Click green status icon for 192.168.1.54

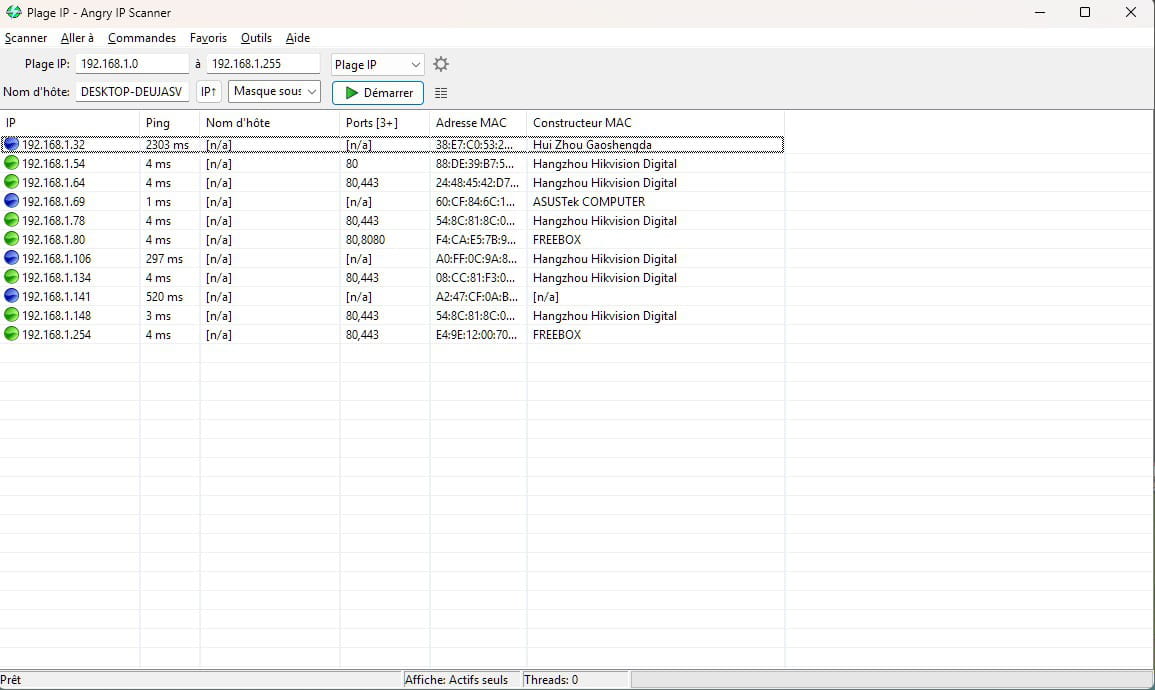click(x=12, y=164)
